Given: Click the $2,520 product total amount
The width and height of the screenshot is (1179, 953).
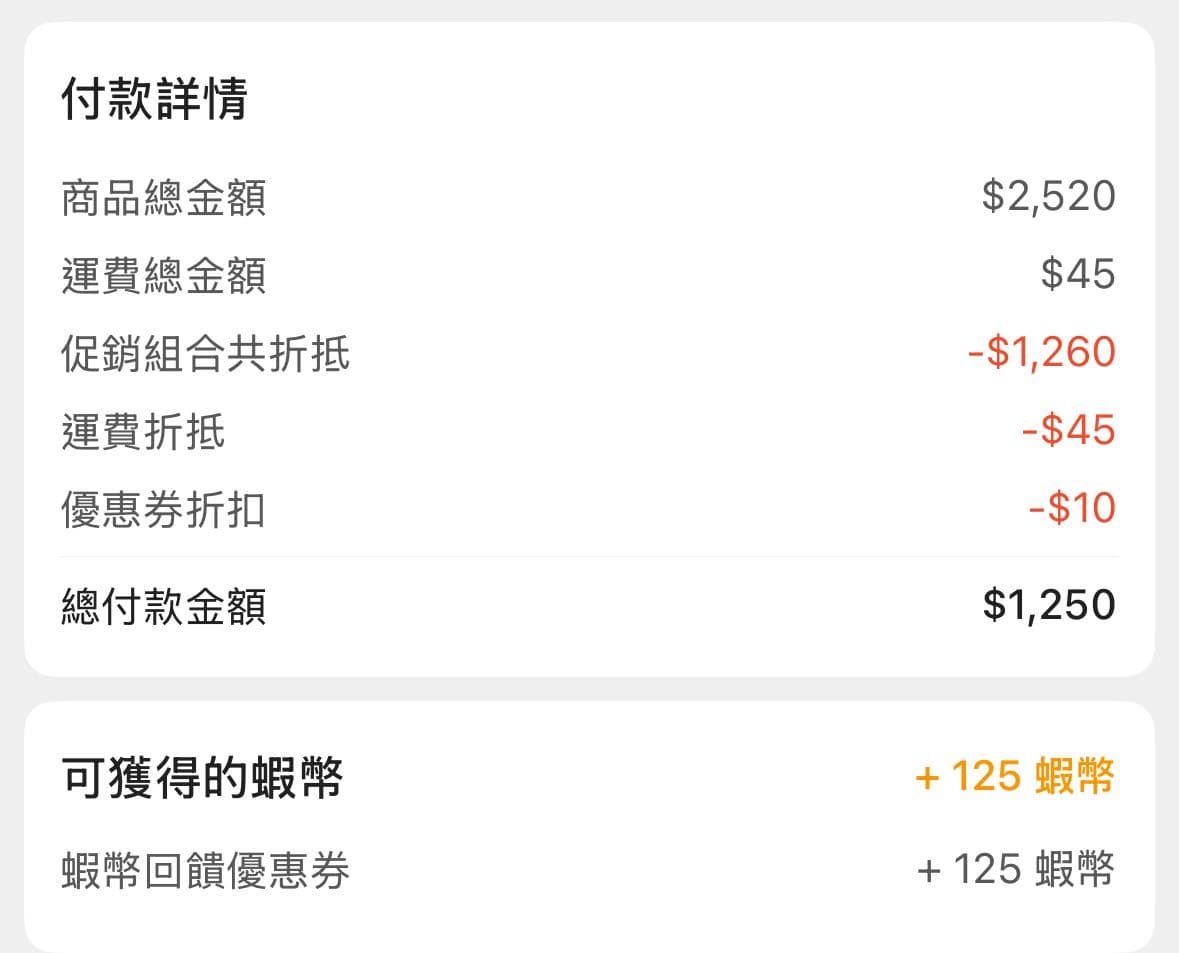Looking at the screenshot, I should click(1050, 196).
